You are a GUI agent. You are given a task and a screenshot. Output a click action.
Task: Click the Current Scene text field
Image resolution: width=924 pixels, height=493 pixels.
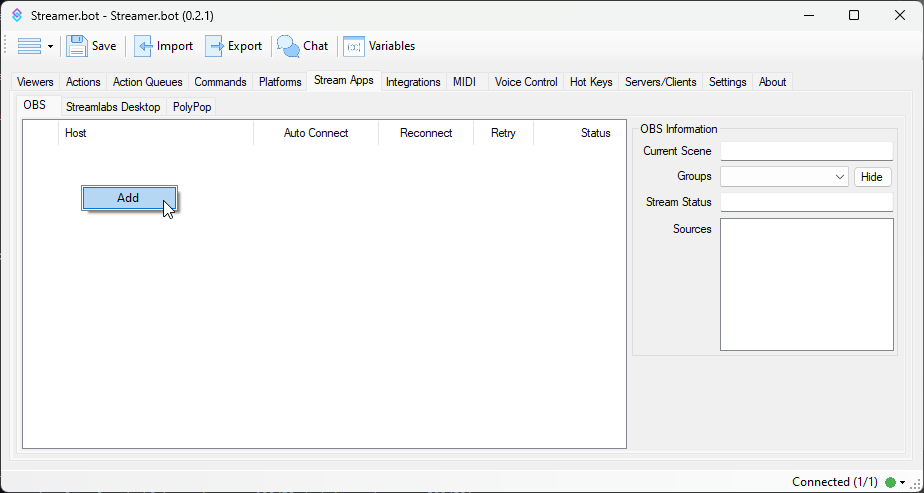806,151
